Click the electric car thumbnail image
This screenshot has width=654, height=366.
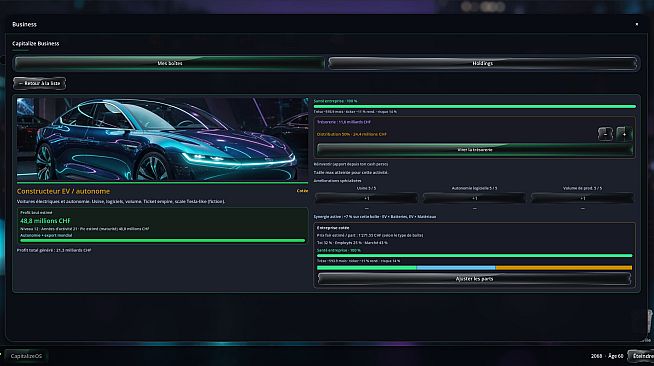[x=162, y=139]
